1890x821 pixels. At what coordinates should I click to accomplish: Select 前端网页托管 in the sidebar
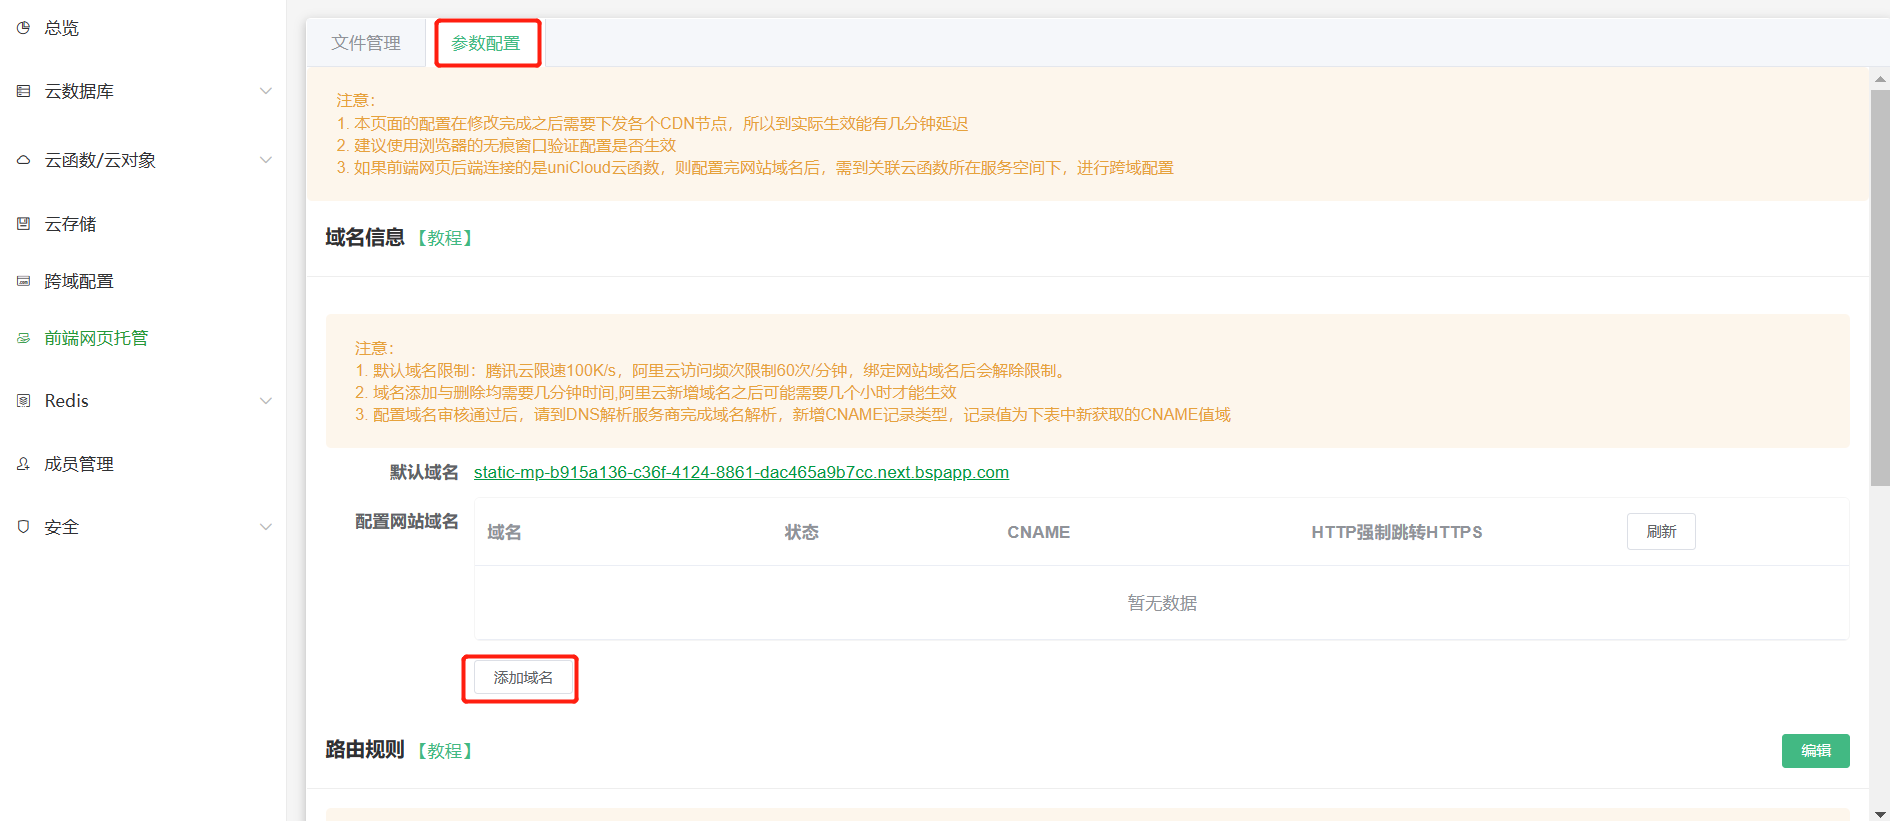click(96, 338)
